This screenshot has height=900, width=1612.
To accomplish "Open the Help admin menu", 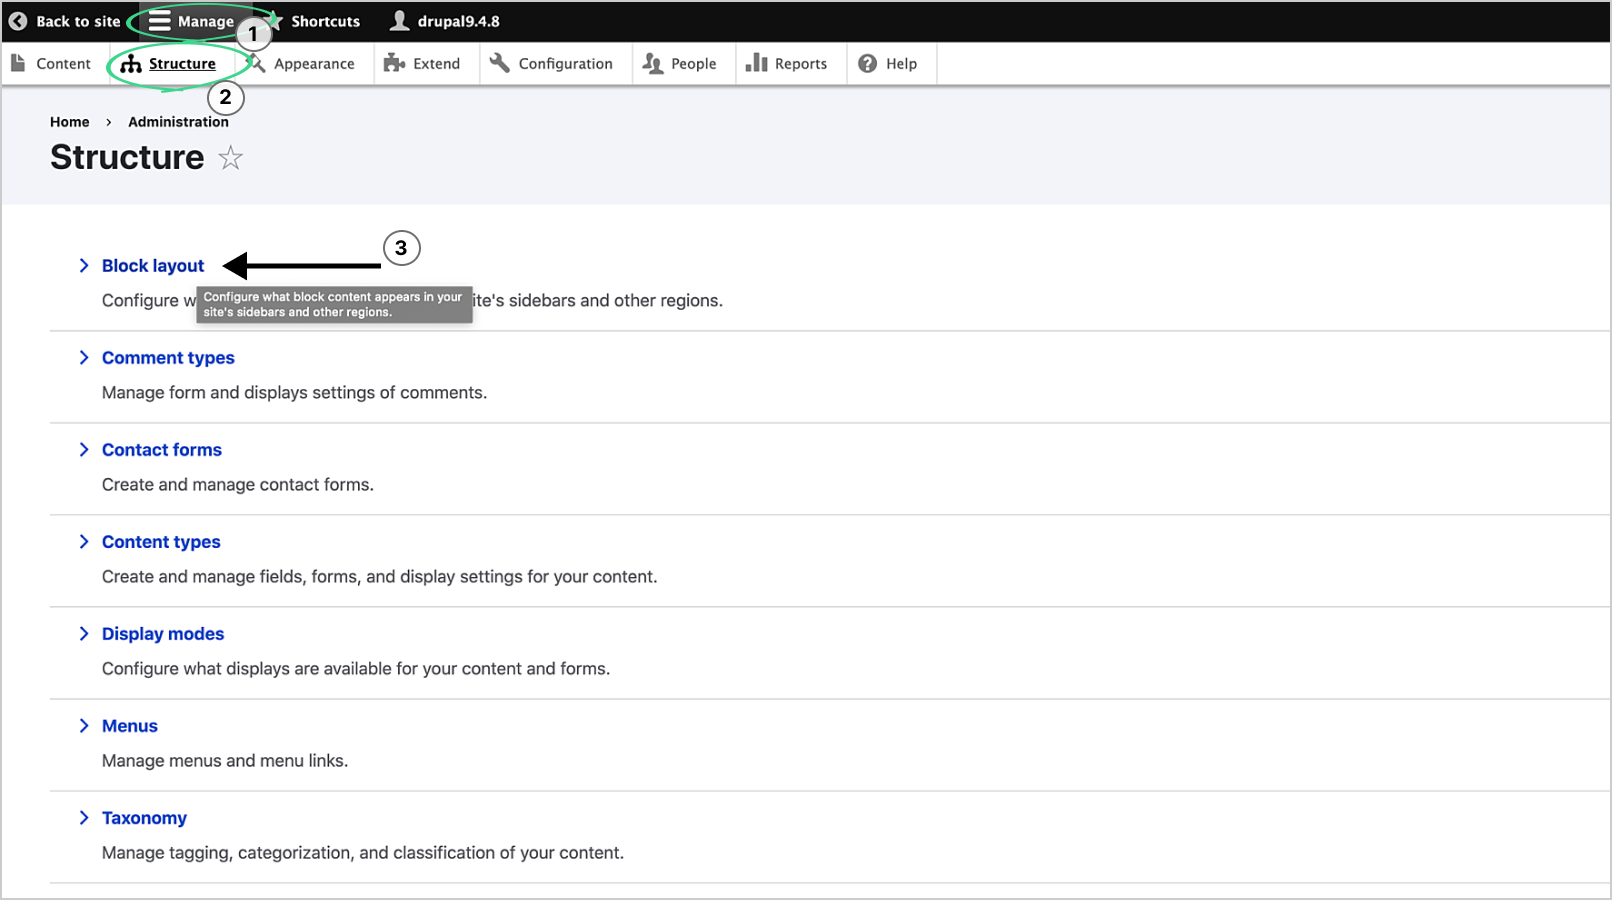I will click(901, 63).
